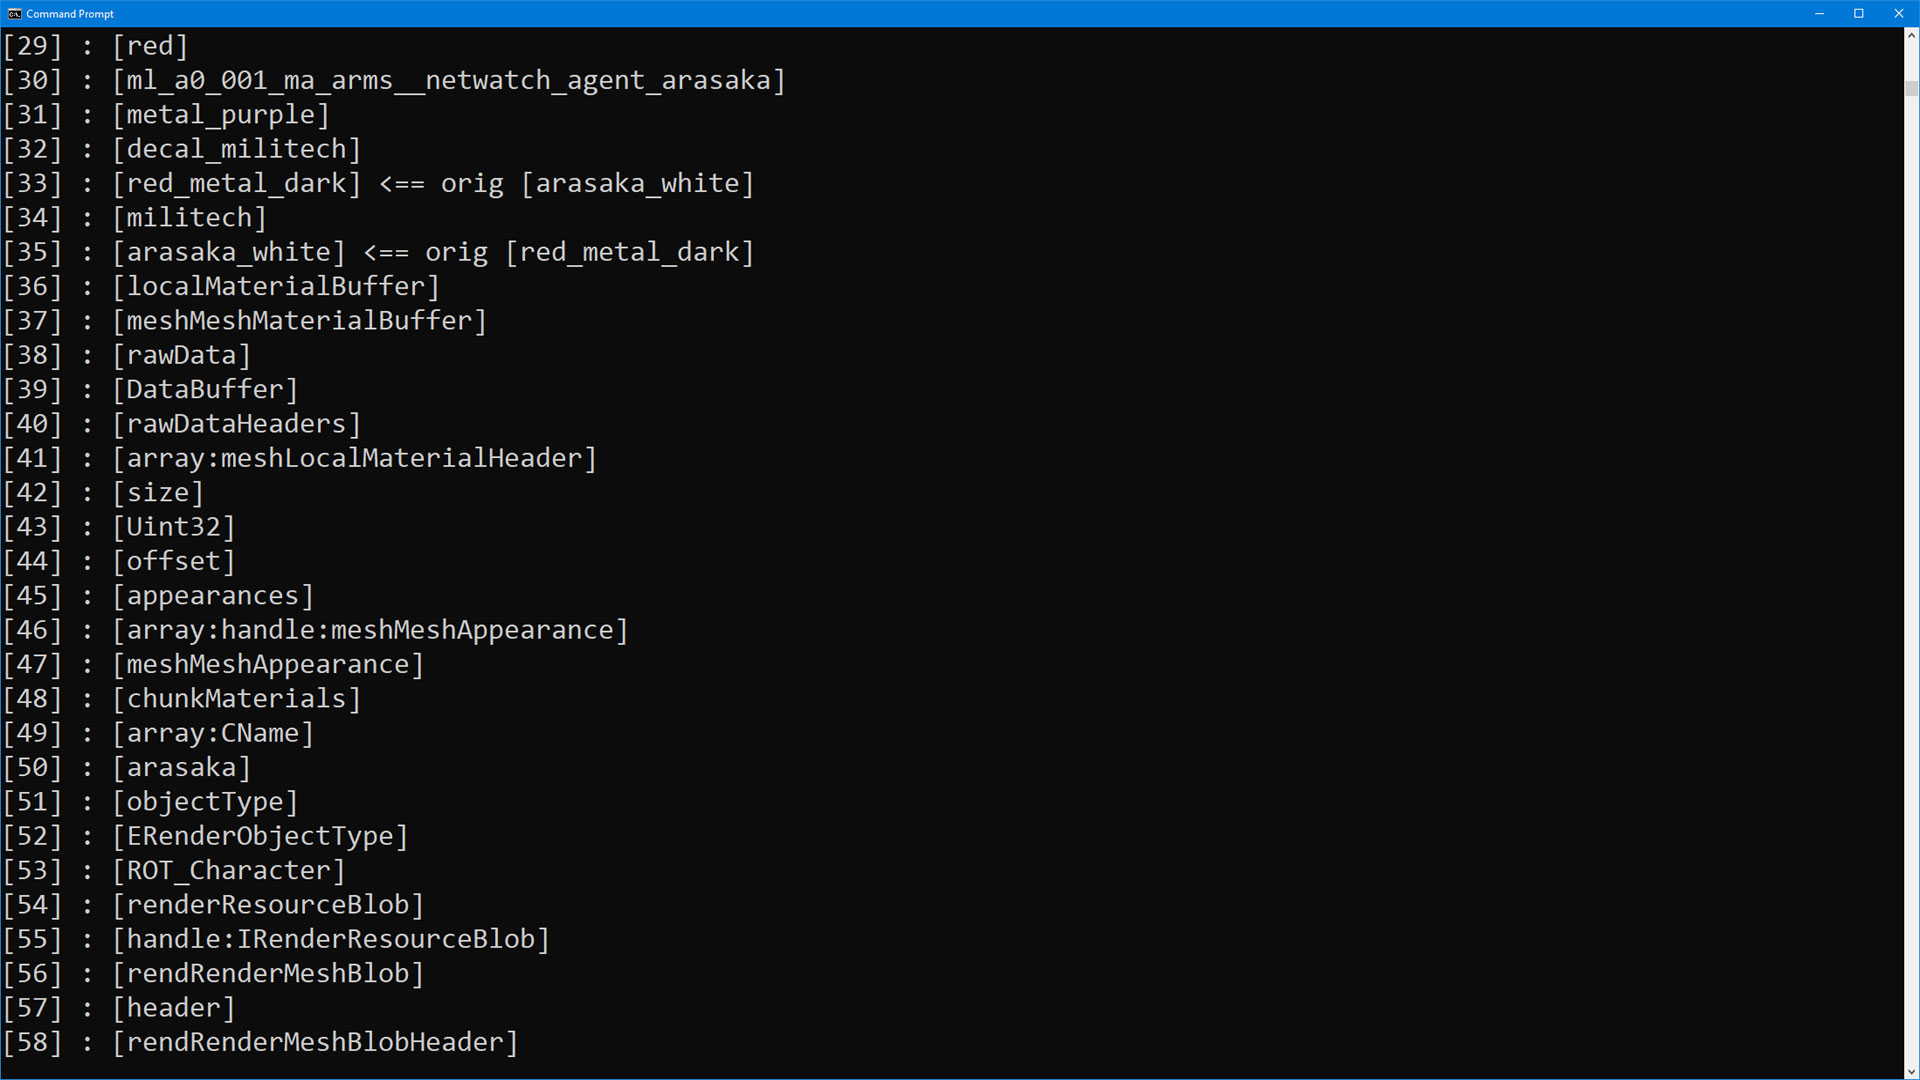Click the rendRenderMeshBlobHeader entry on line 58
Screen dimensions: 1920x1080
[x=315, y=1043]
